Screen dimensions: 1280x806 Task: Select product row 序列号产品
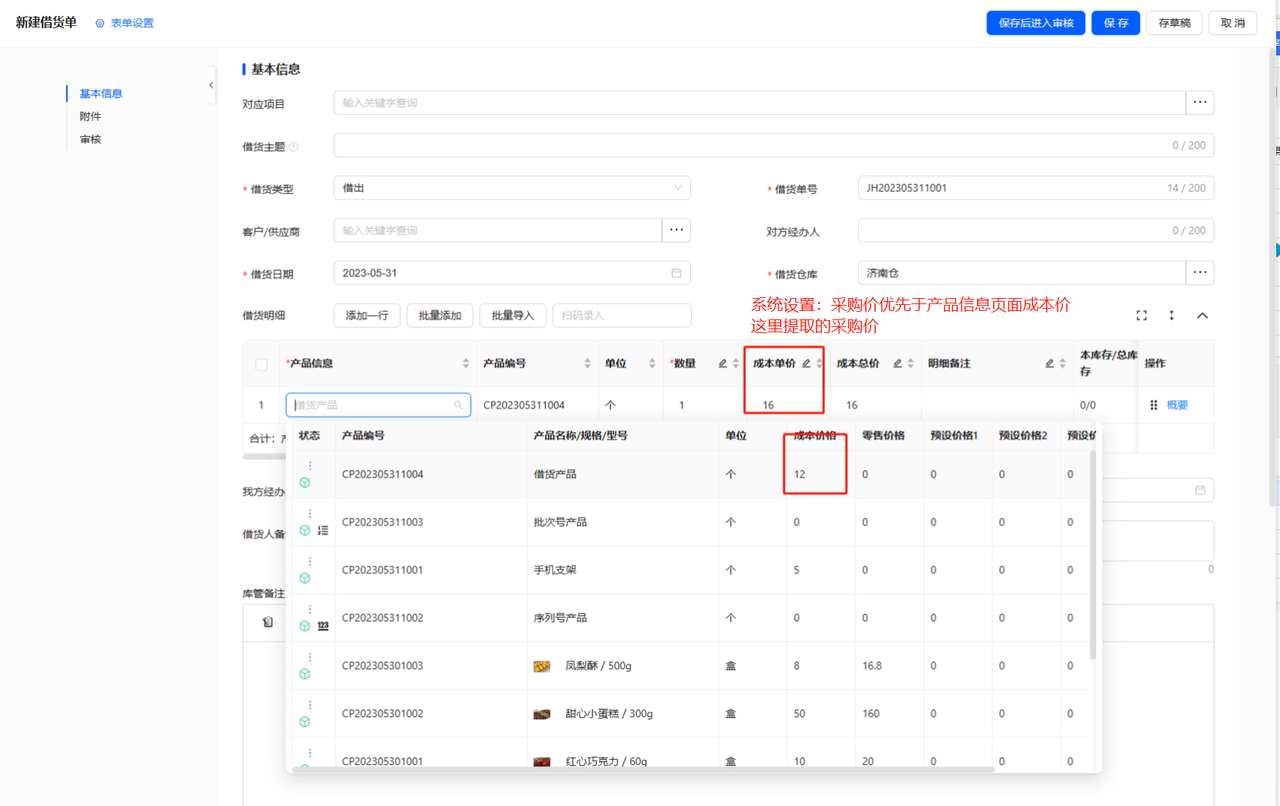coord(690,618)
